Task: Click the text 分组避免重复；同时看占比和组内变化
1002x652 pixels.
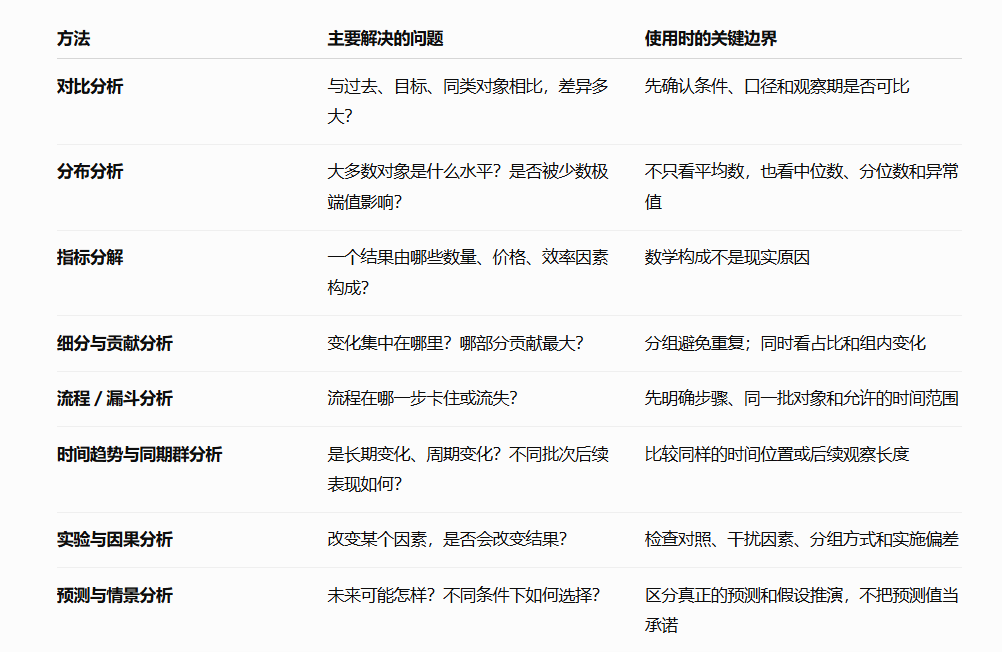Action: tap(785, 343)
